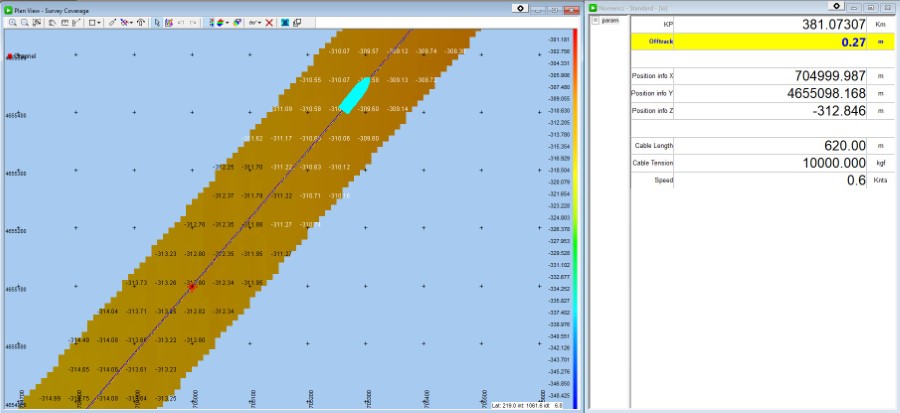Click the status bar coordinates readout
This screenshot has height=413, width=900.
click(x=527, y=406)
